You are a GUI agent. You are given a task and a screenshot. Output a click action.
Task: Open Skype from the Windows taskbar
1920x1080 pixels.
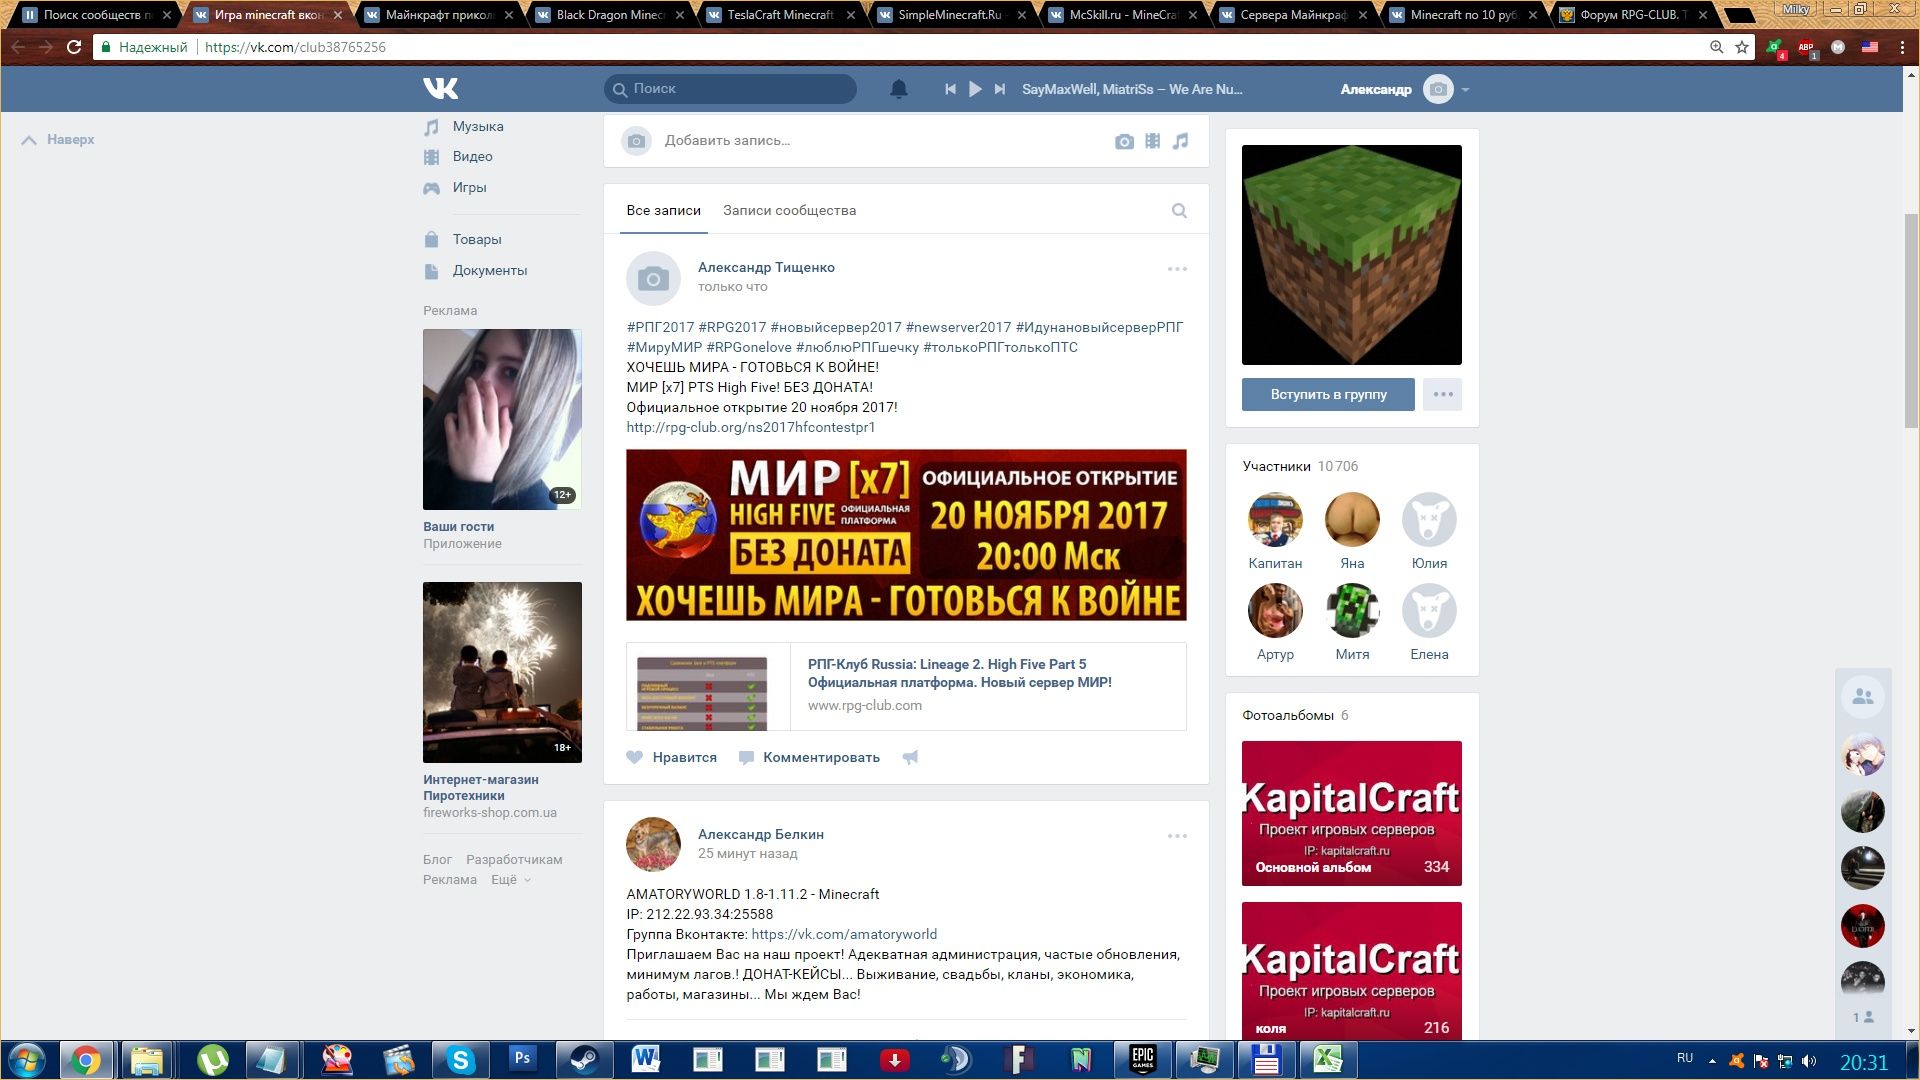460,1059
